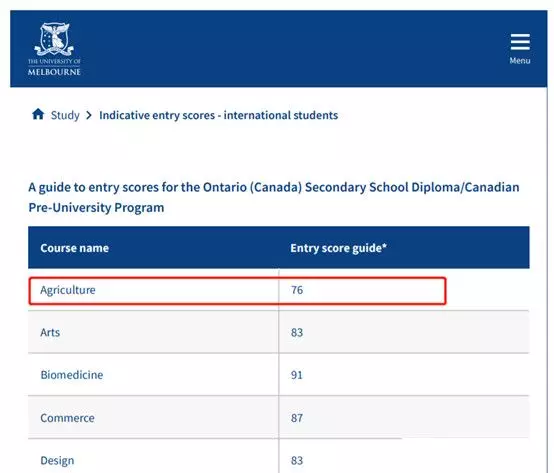
Task: Open Indicative entry scores breadcrumb link
Action: pos(218,115)
